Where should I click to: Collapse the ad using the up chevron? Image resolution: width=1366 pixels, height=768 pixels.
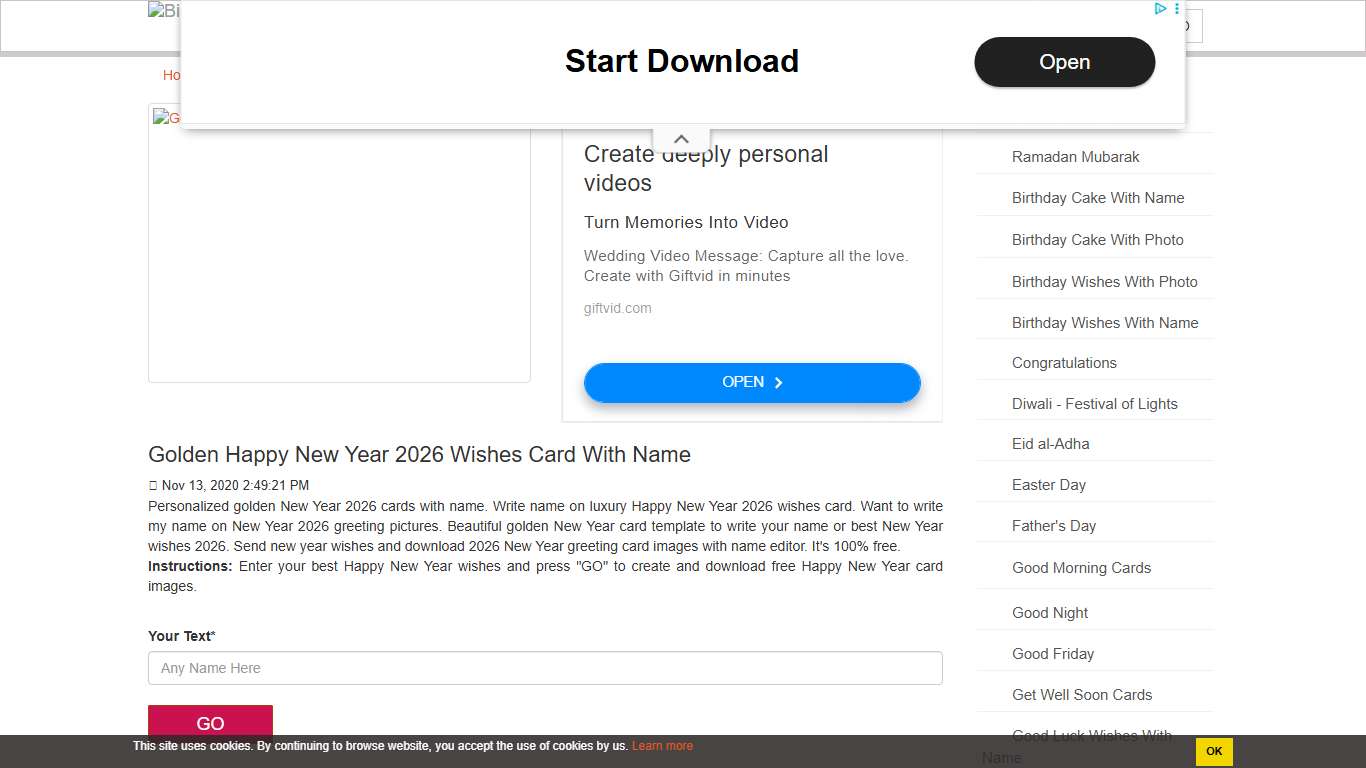tap(681, 138)
